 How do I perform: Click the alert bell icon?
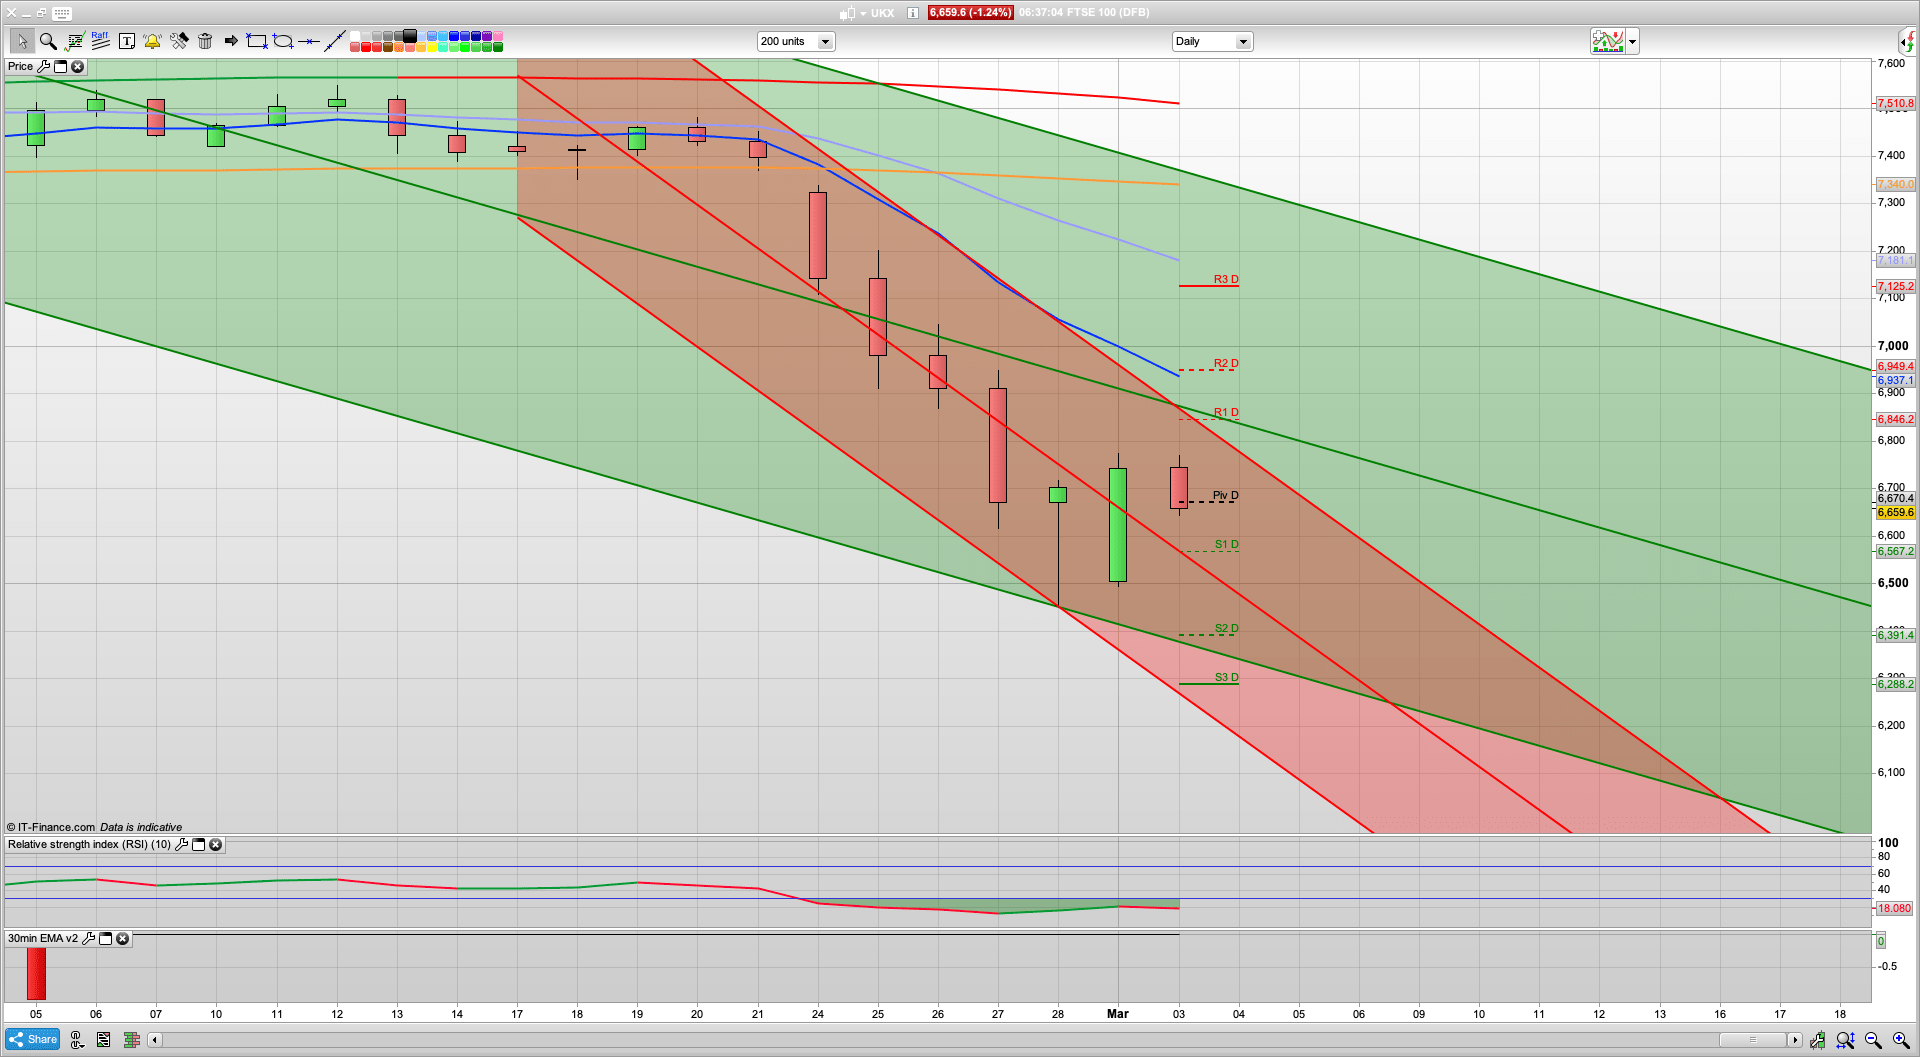[x=152, y=41]
